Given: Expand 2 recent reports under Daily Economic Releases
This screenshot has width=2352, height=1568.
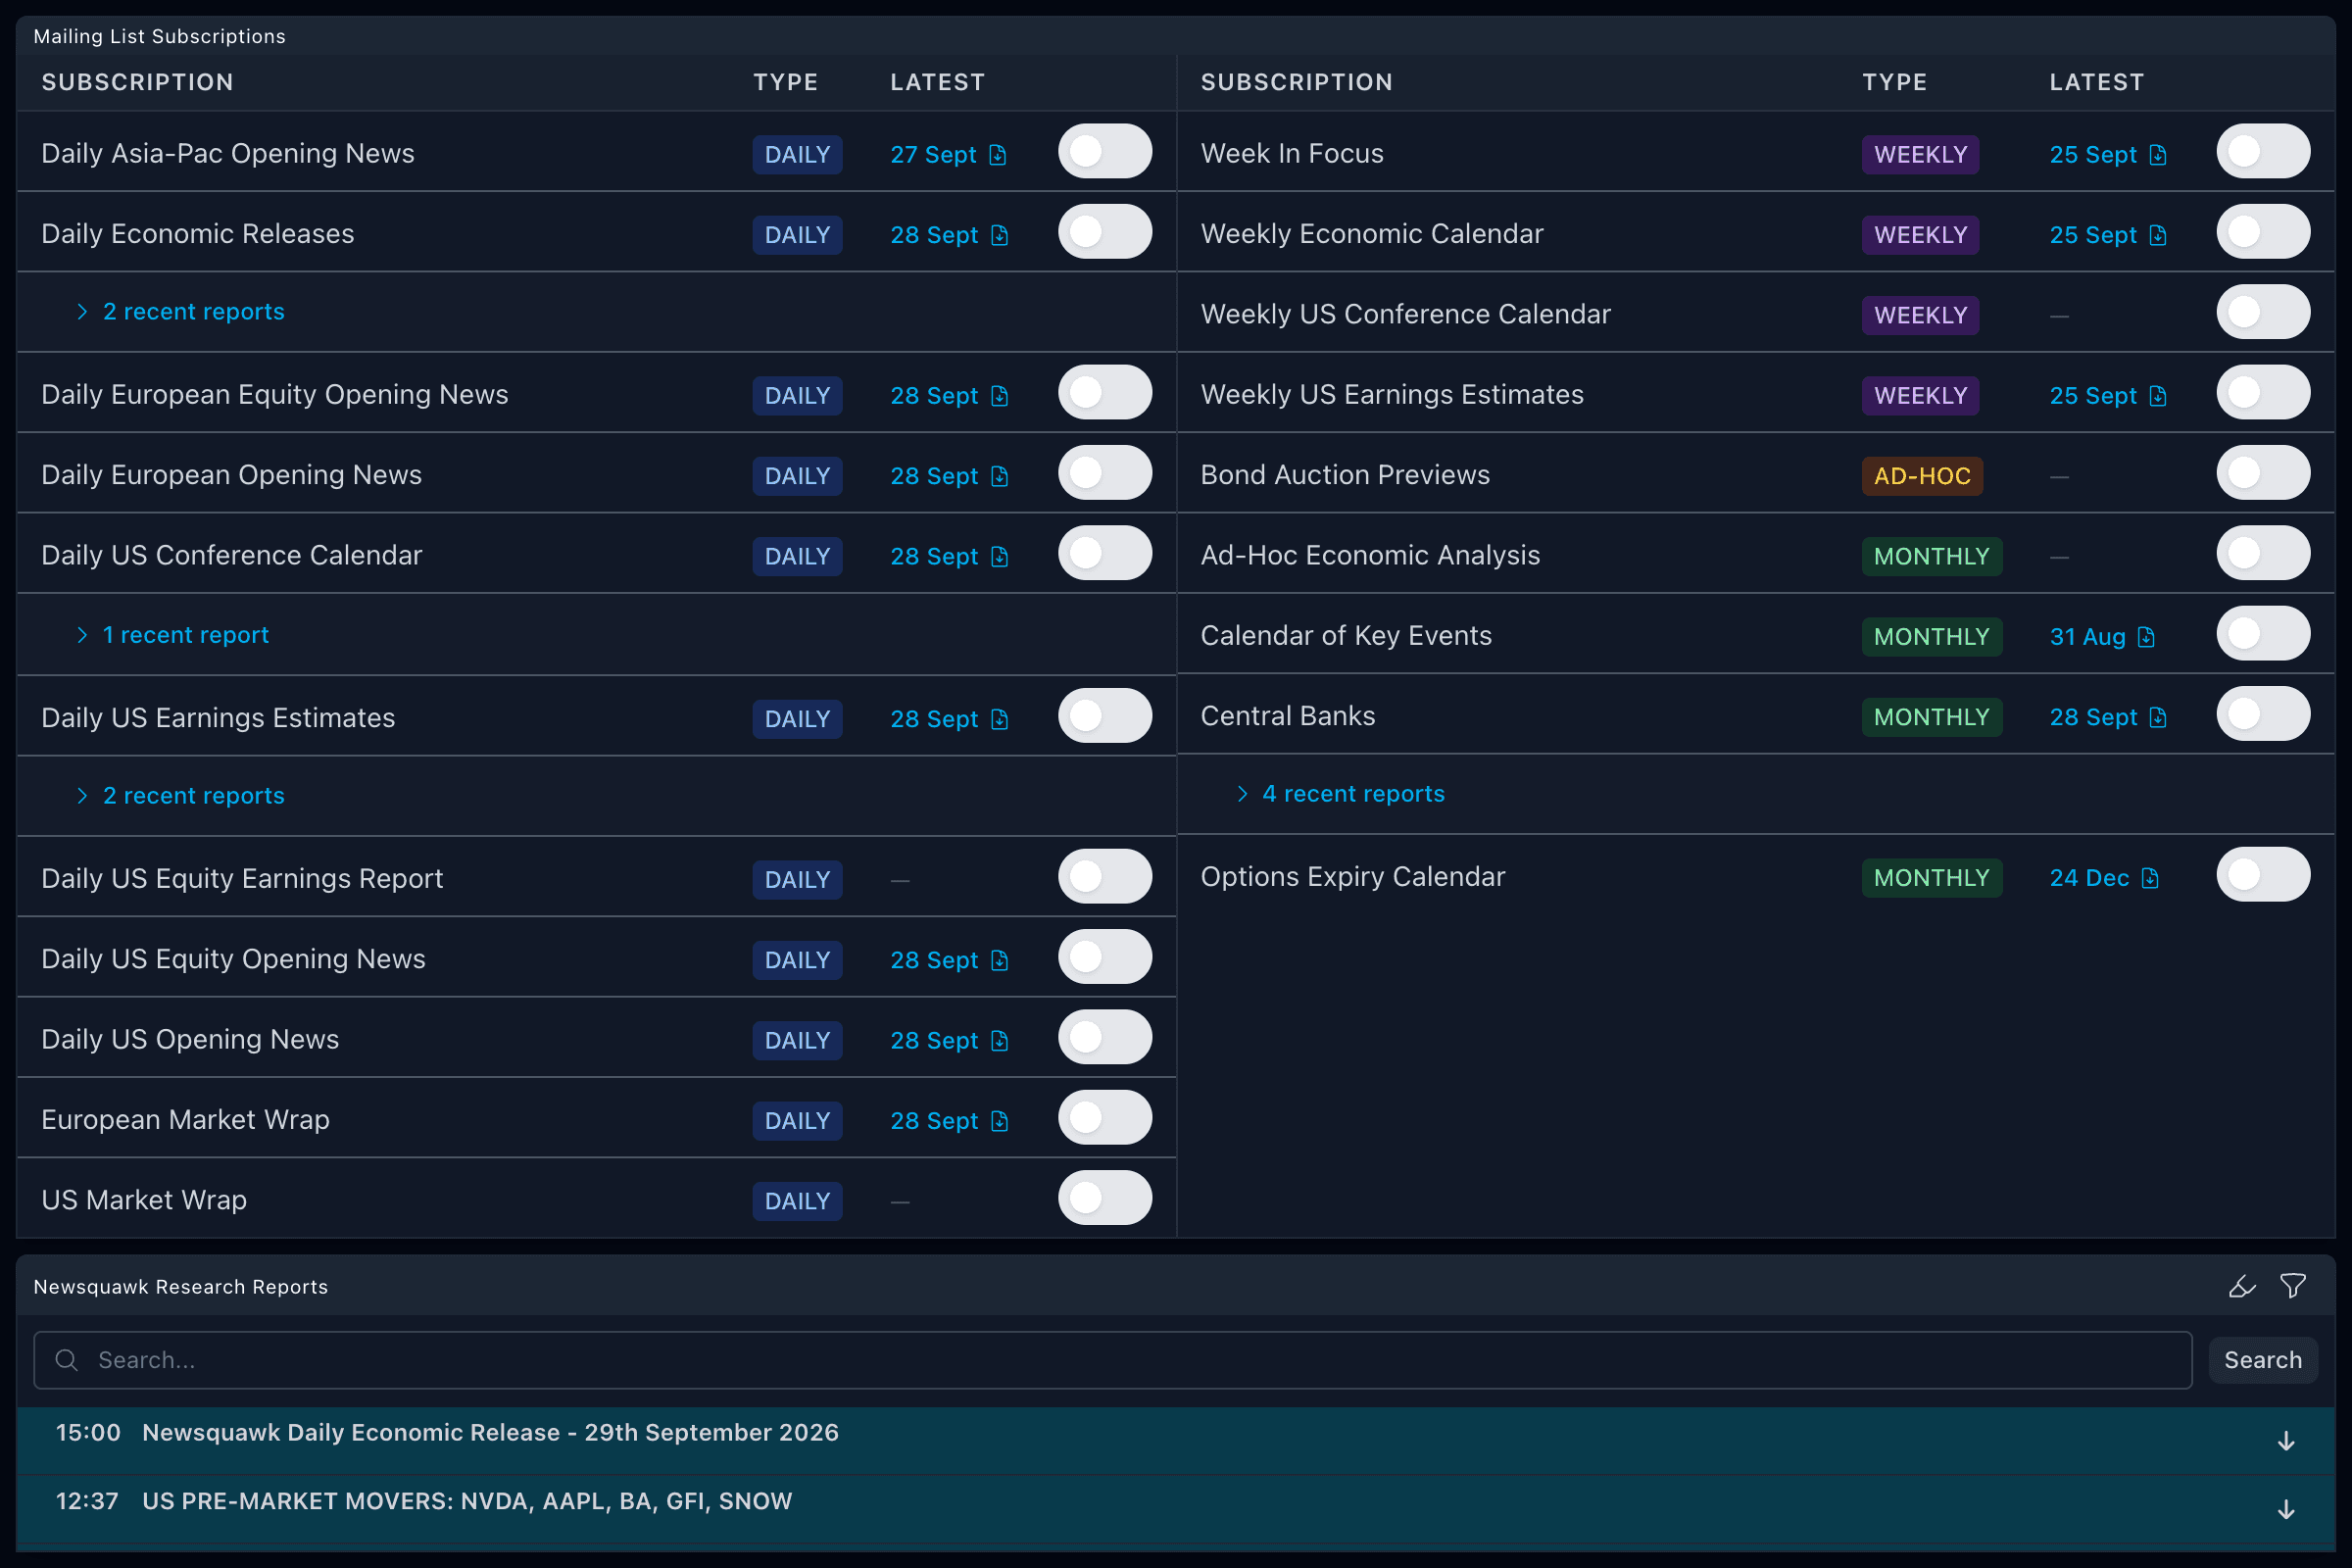Looking at the screenshot, I should tap(181, 312).
